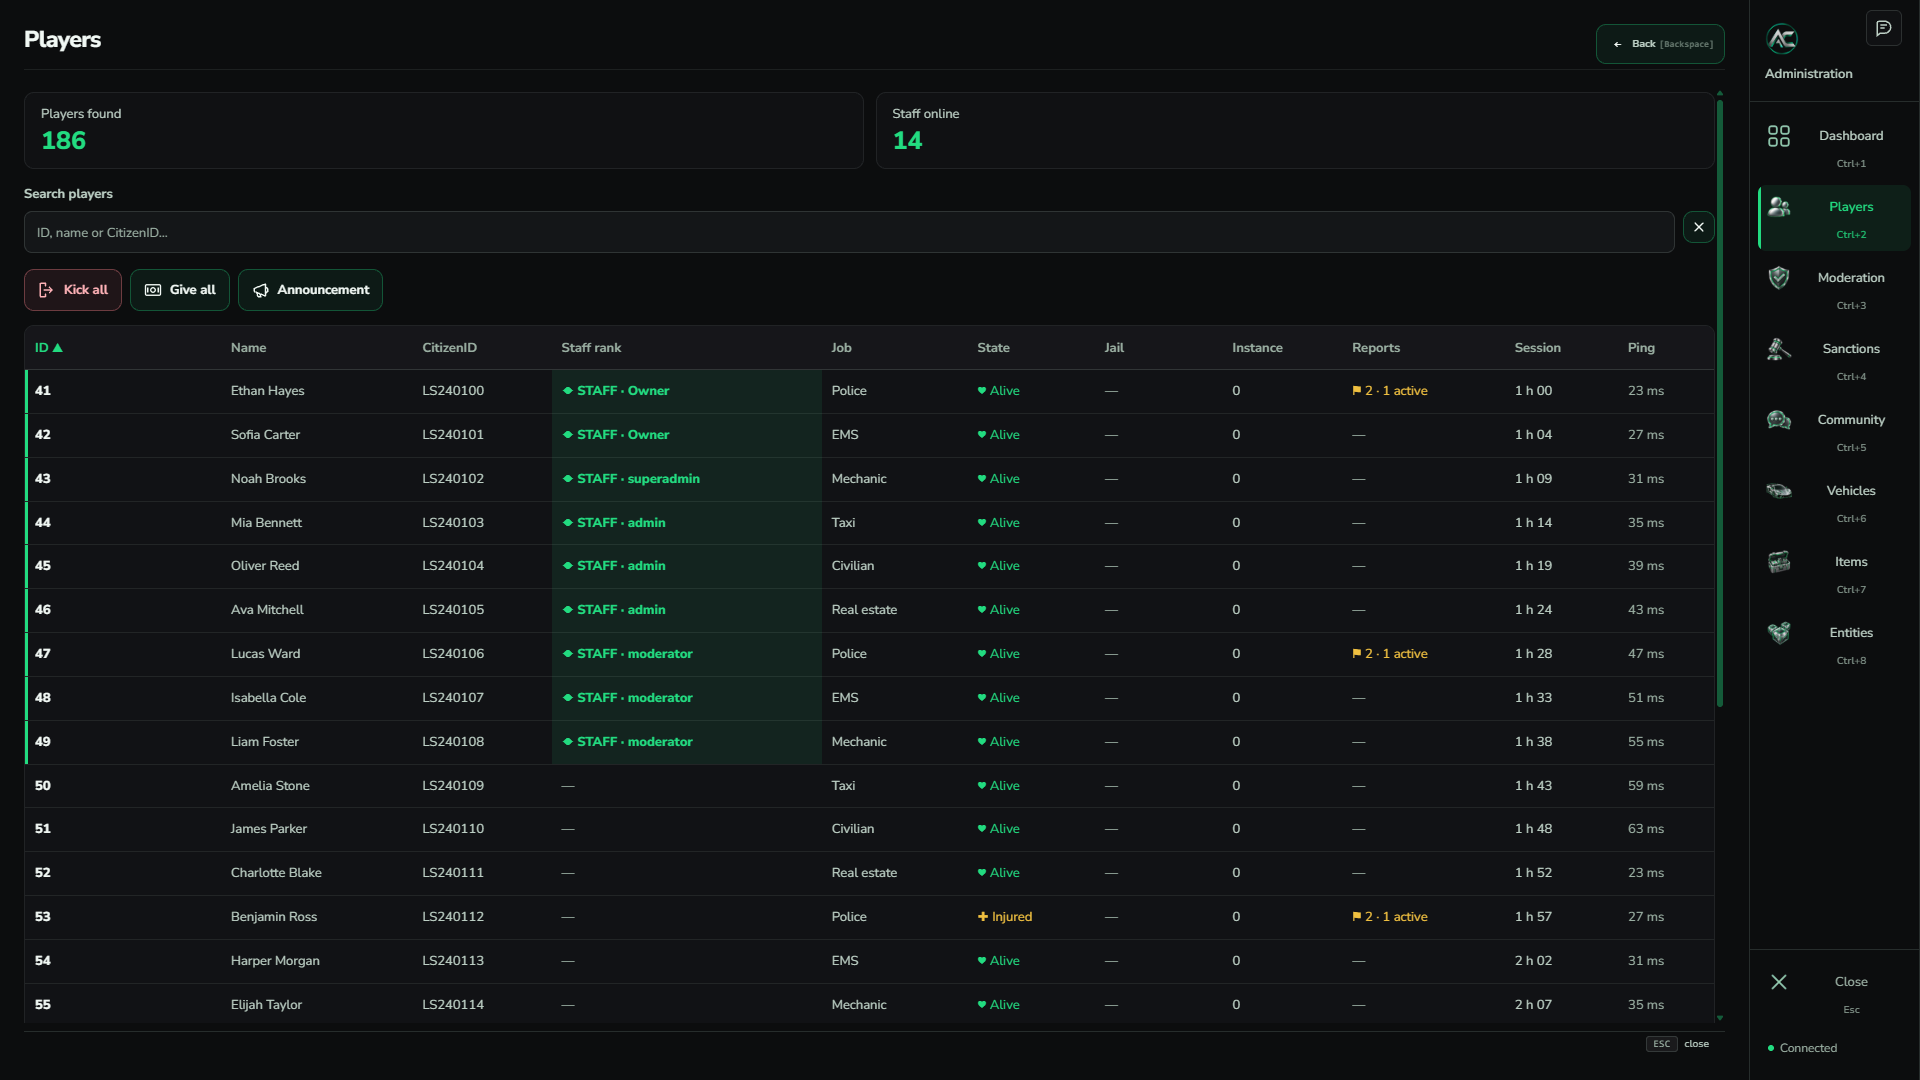Open the Dashboard sidebar icon
1920x1080 pixels.
coord(1778,136)
